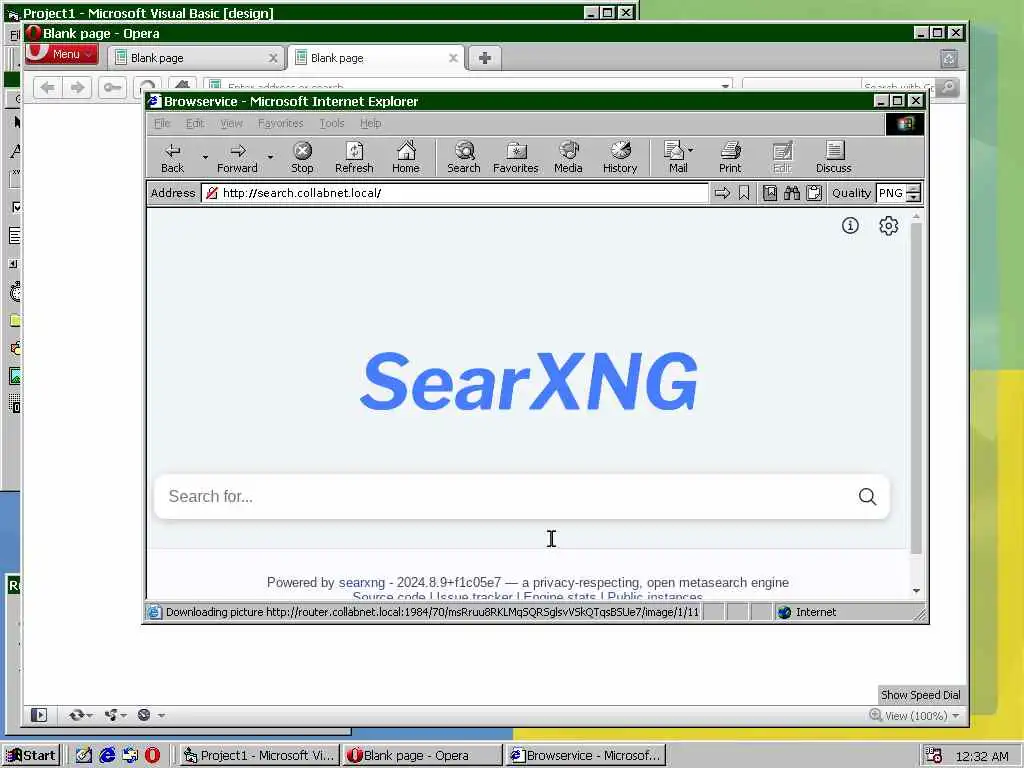The height and width of the screenshot is (768, 1024).
Task: Open Discuss in IE toolbar
Action: point(834,157)
